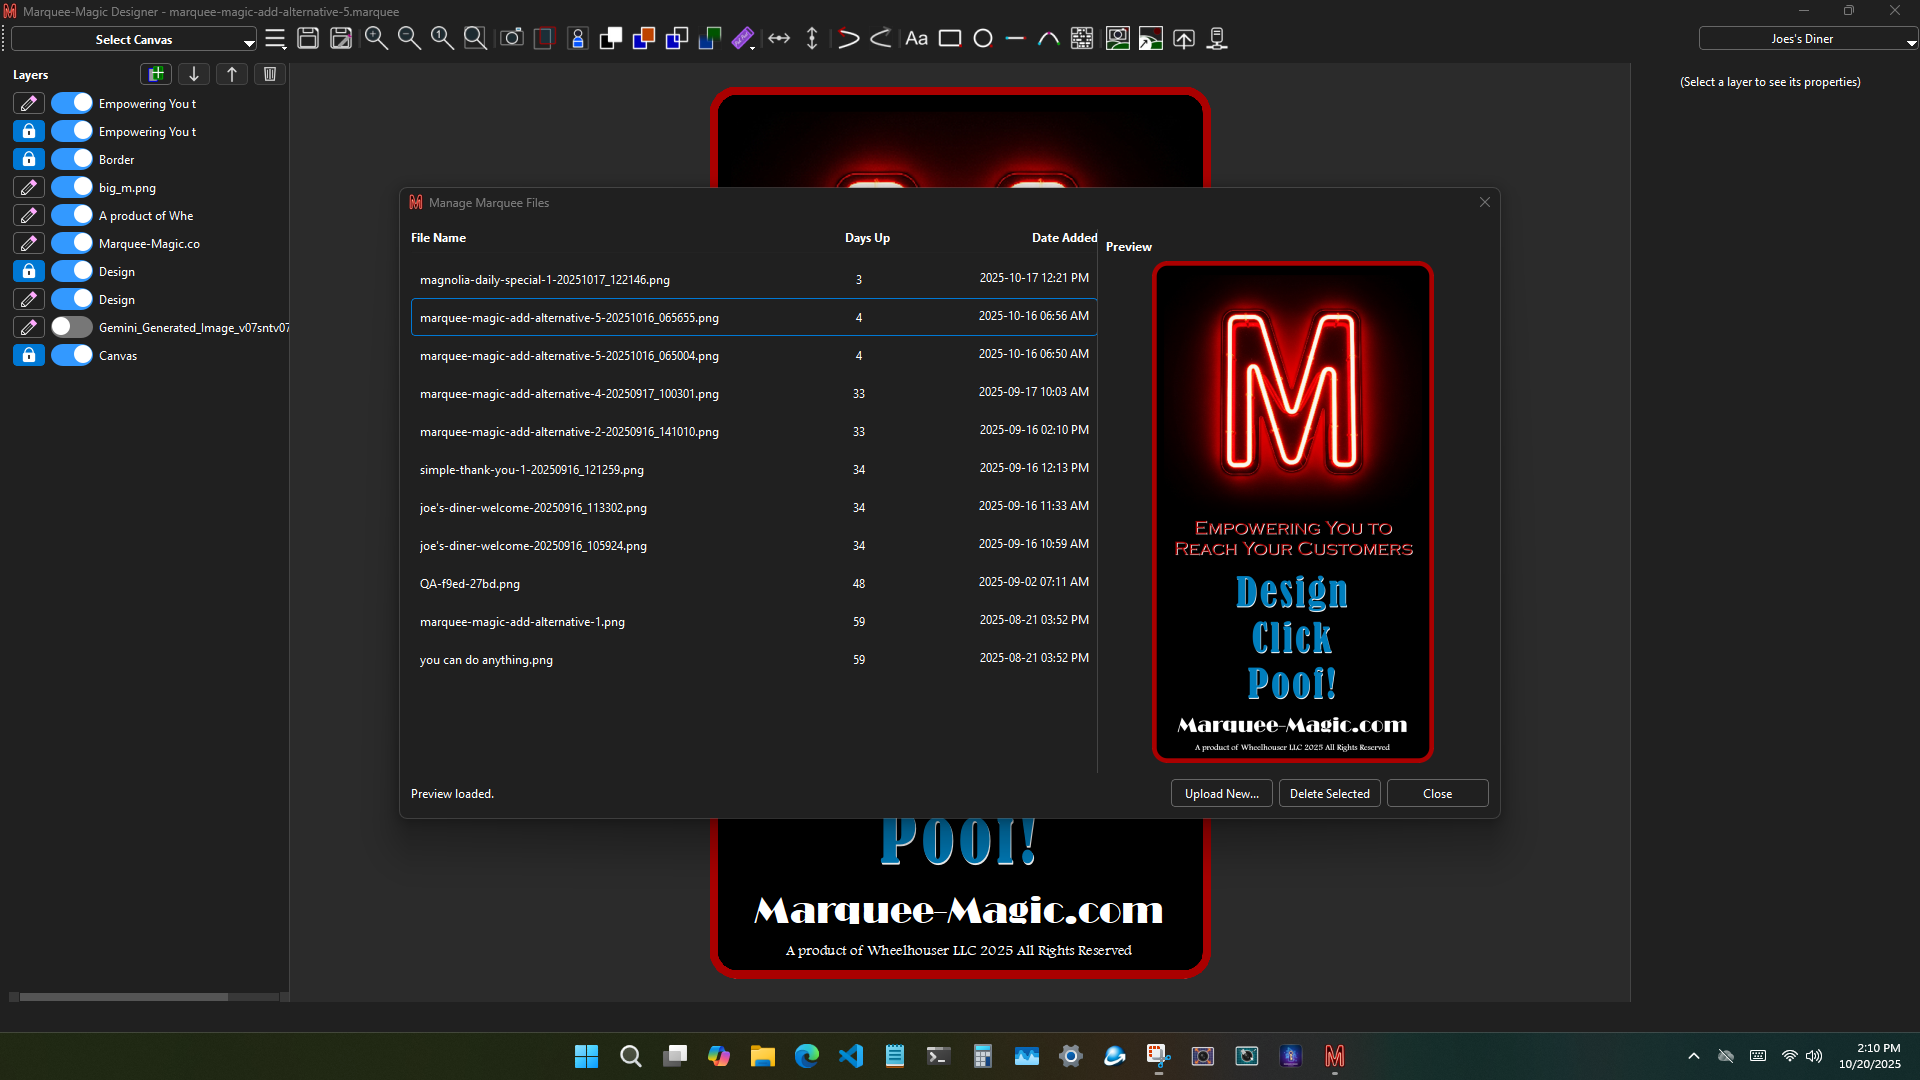The width and height of the screenshot is (1920, 1080).
Task: Toggle visibility of the Canvas layer
Action: pyautogui.click(x=72, y=355)
